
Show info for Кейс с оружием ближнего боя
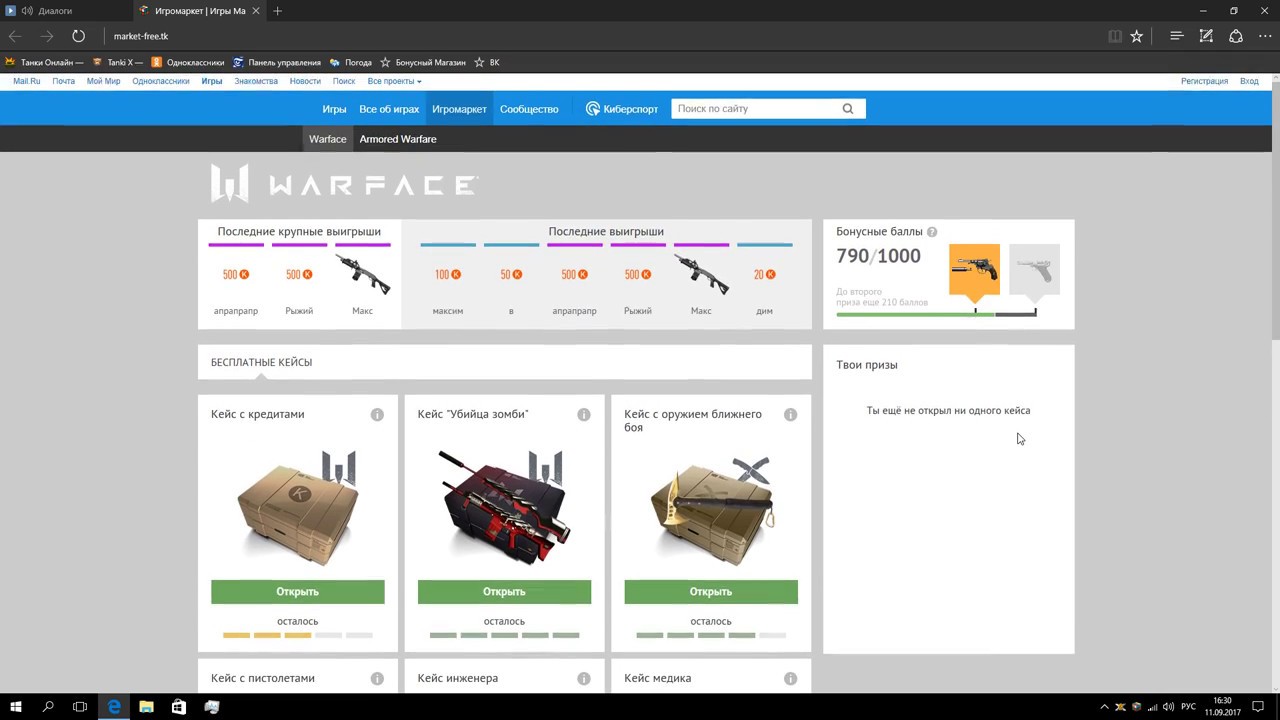click(x=791, y=415)
